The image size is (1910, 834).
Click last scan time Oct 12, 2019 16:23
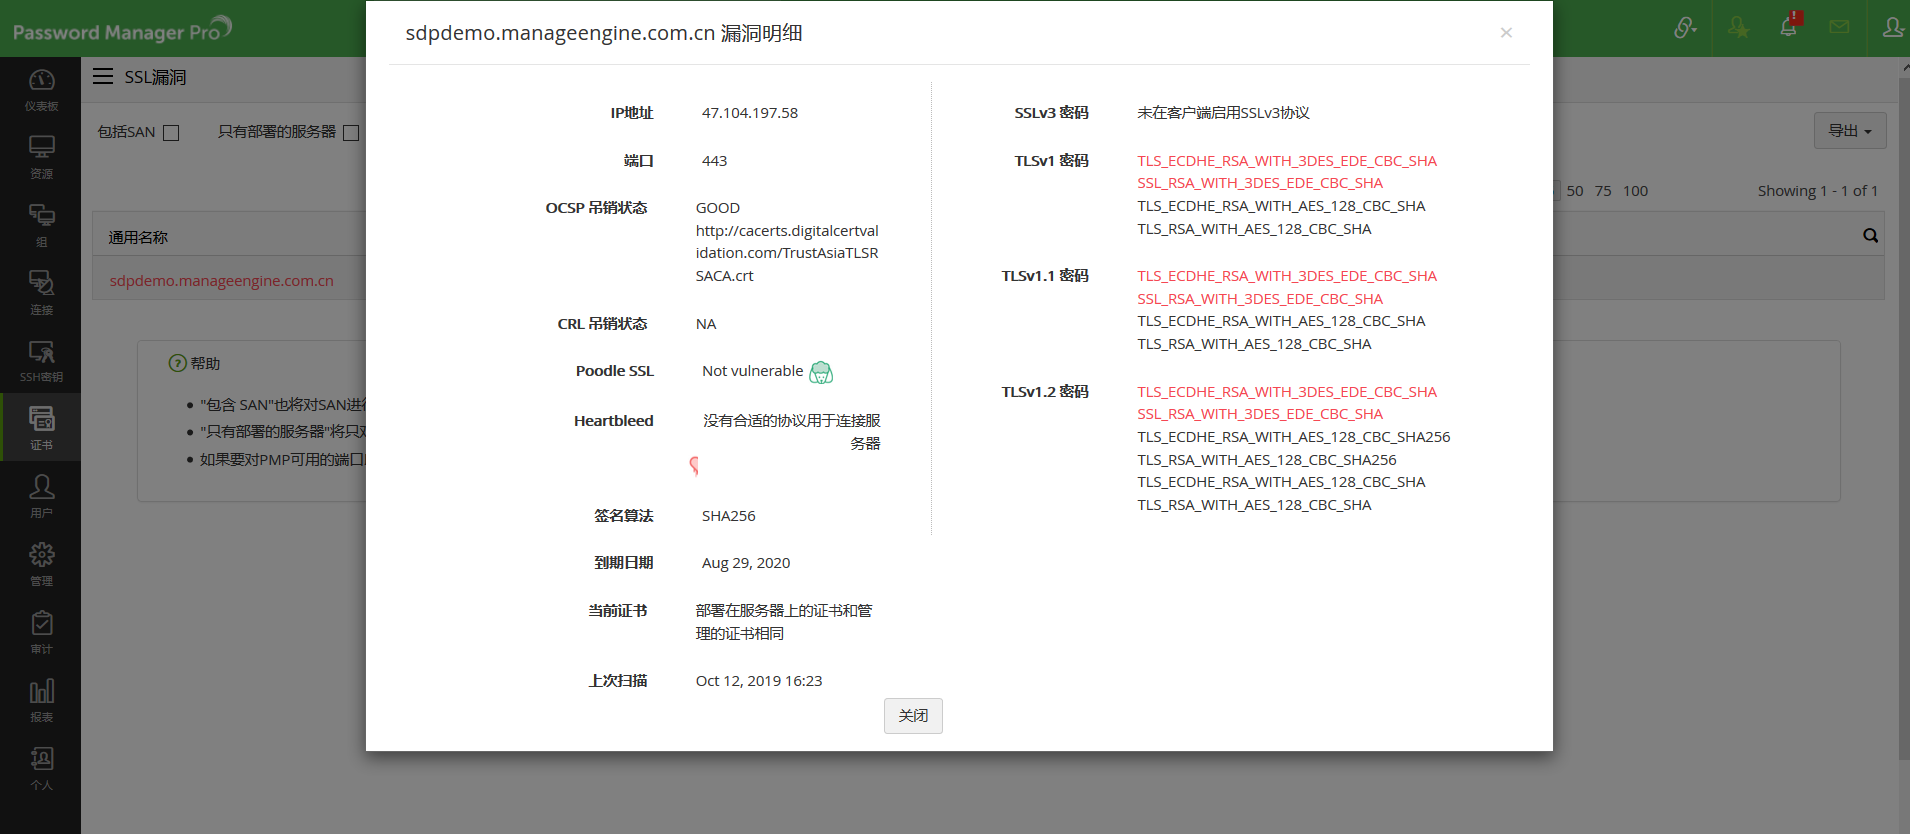(x=759, y=681)
